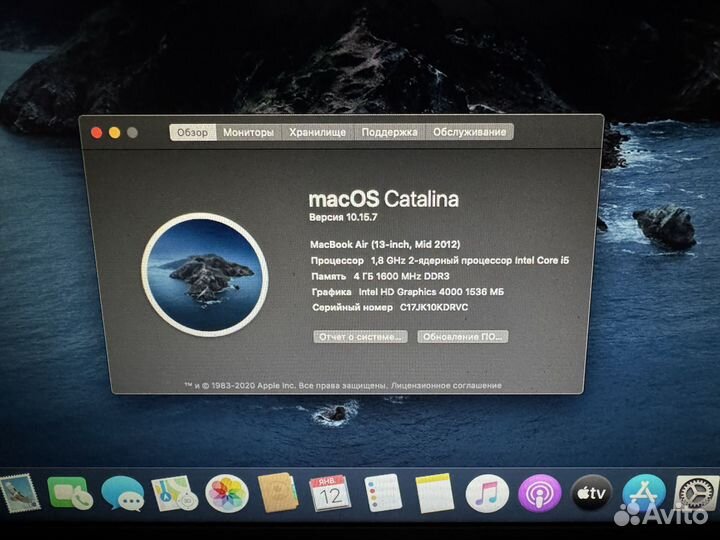Click the Intel HD Graphics 4000 value
The width and height of the screenshot is (720, 540).
tap(431, 292)
